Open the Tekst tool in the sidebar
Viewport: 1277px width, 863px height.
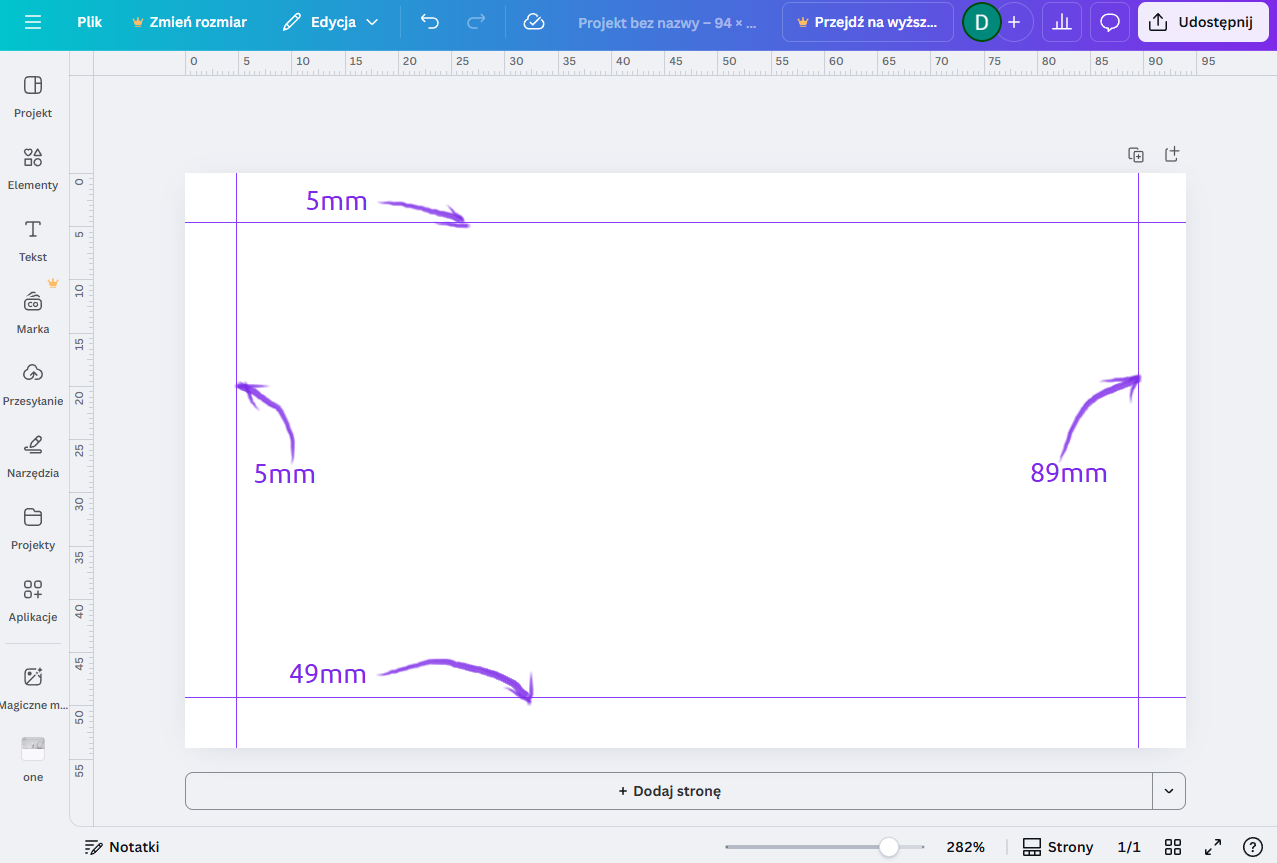(33, 239)
